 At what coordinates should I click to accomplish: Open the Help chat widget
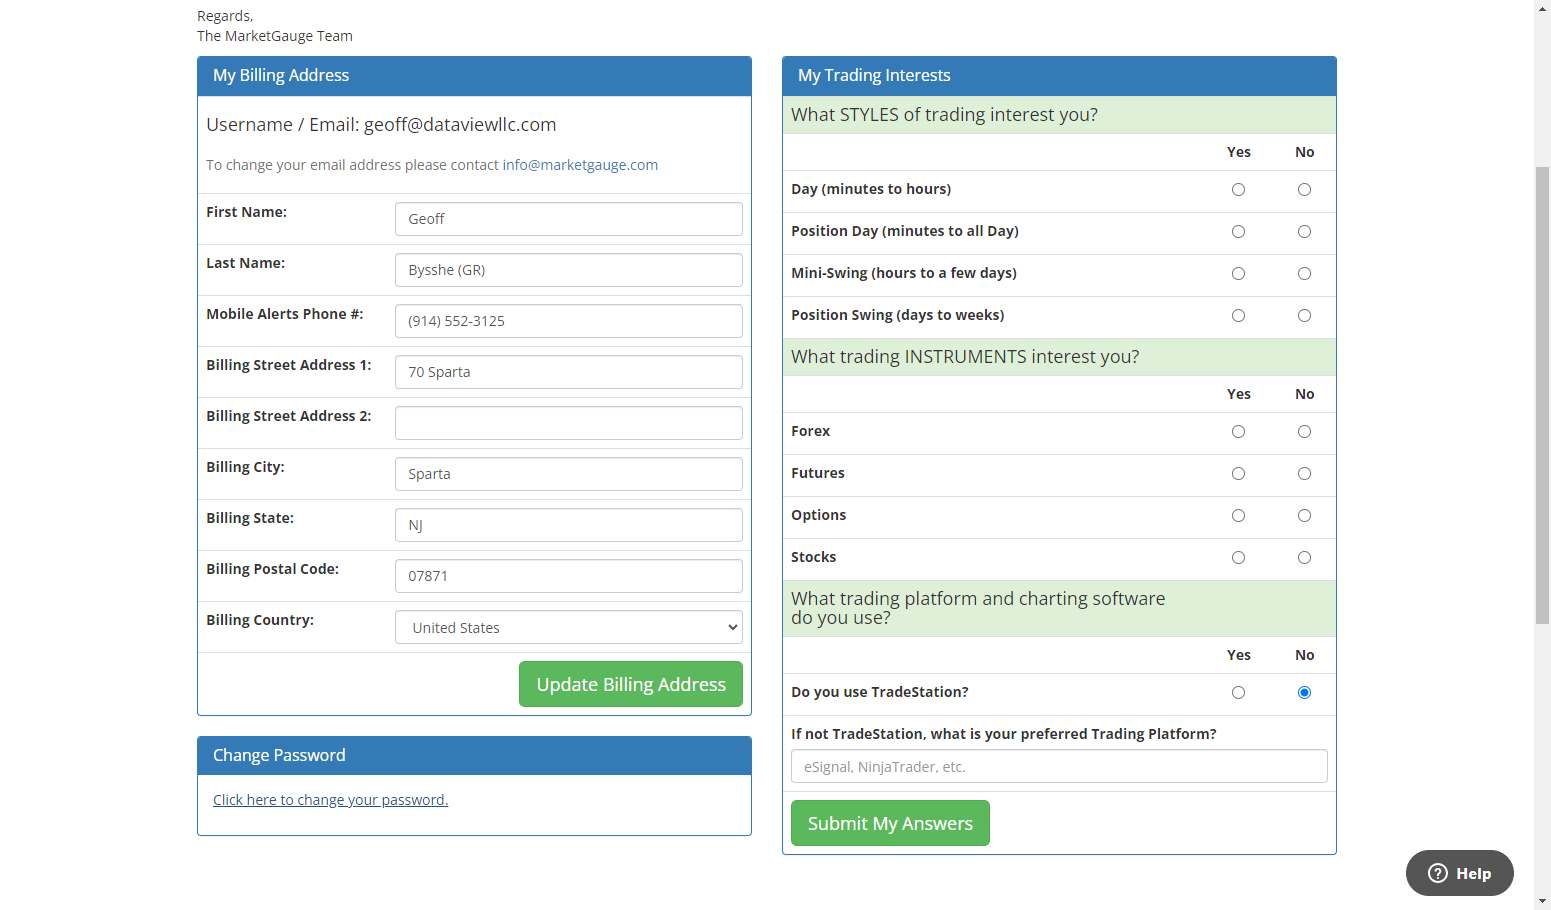[1459, 873]
